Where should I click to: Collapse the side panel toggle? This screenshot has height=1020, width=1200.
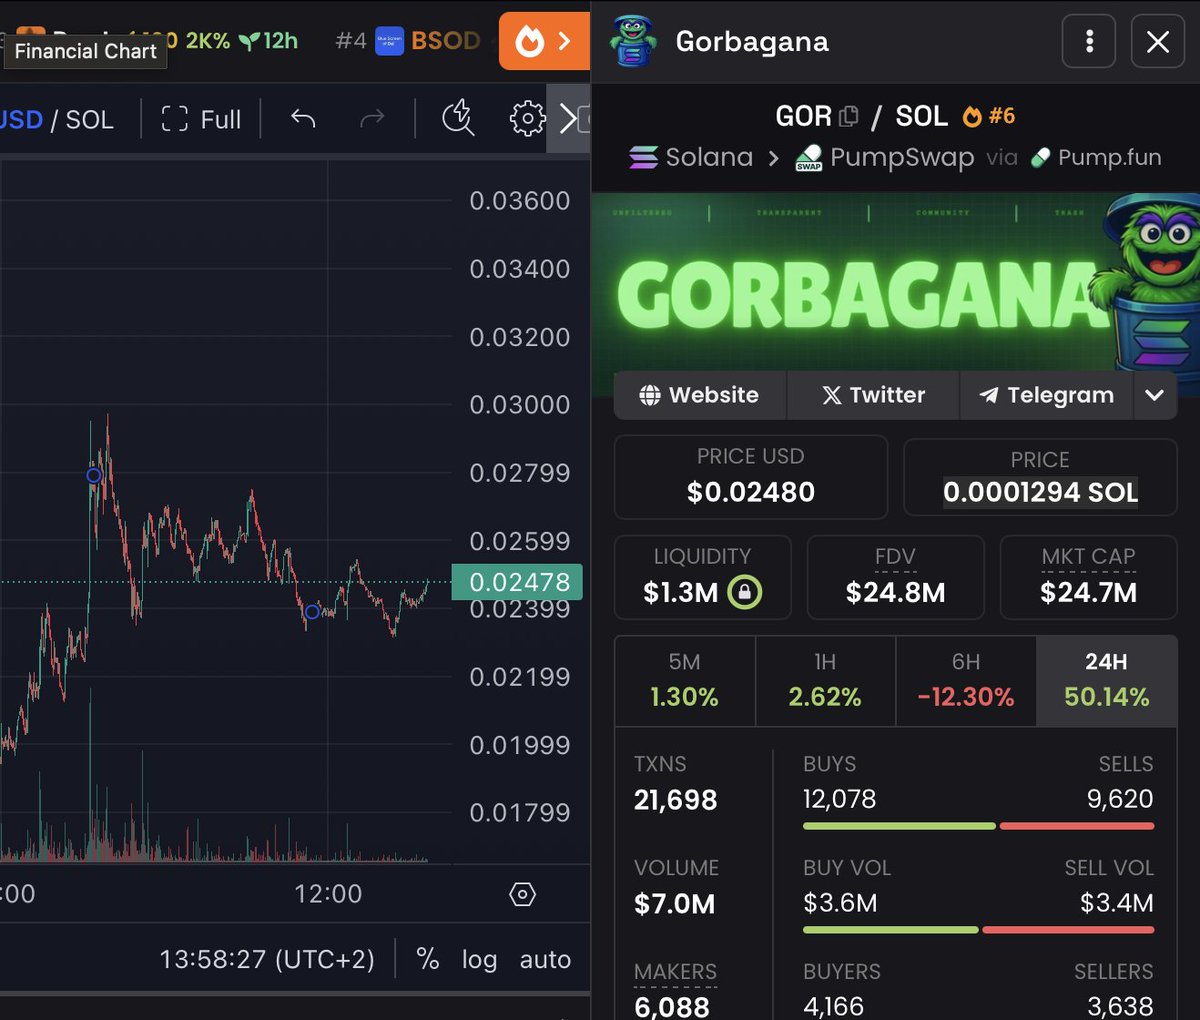point(569,119)
